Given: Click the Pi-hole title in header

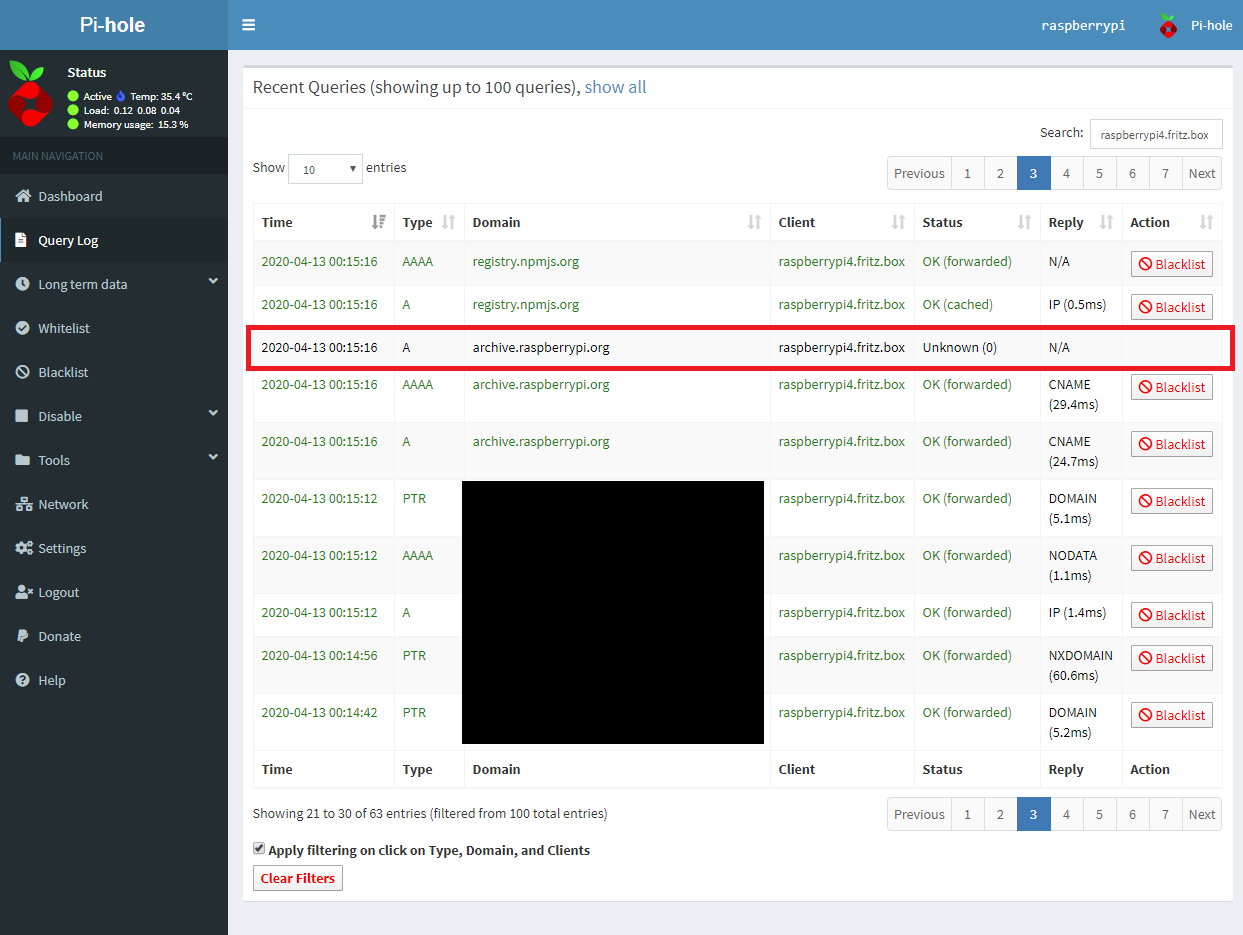Looking at the screenshot, I should click(x=113, y=25).
